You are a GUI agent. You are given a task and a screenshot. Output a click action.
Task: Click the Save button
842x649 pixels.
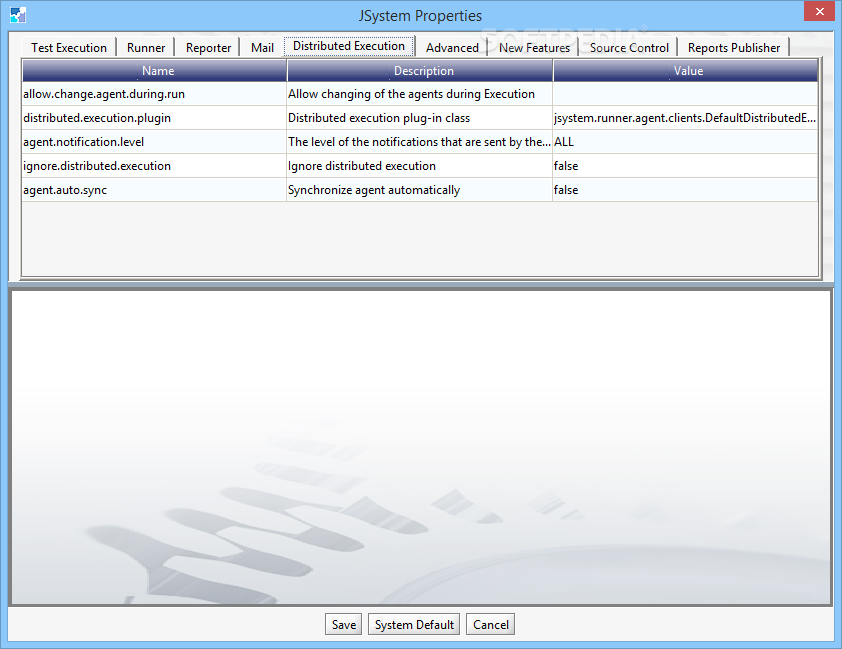coord(344,624)
